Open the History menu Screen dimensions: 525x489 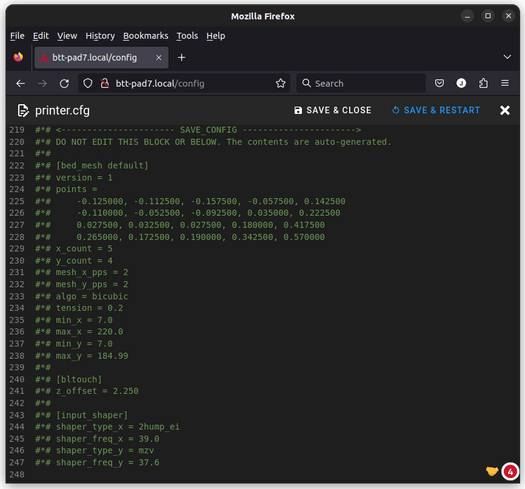coord(100,36)
